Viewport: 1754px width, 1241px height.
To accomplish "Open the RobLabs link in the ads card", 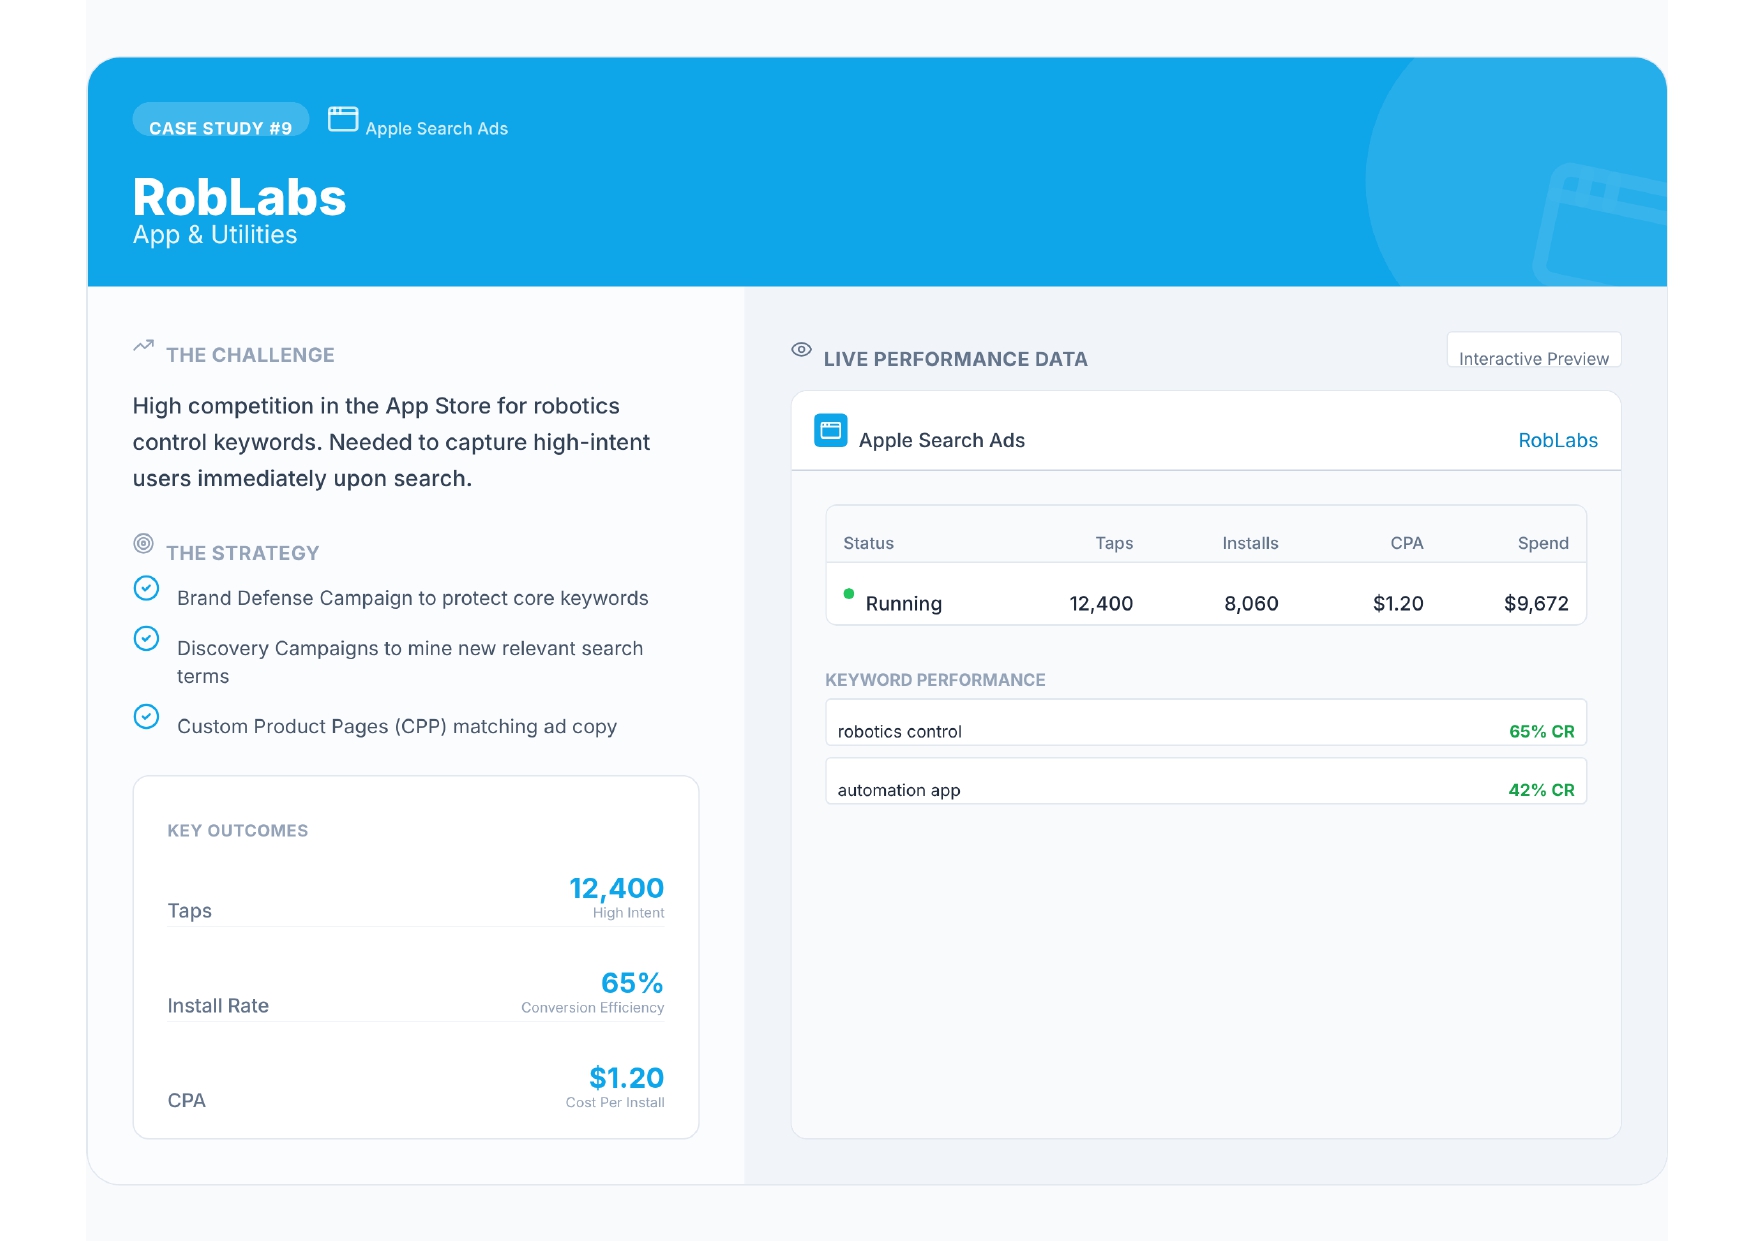I will 1558,440.
